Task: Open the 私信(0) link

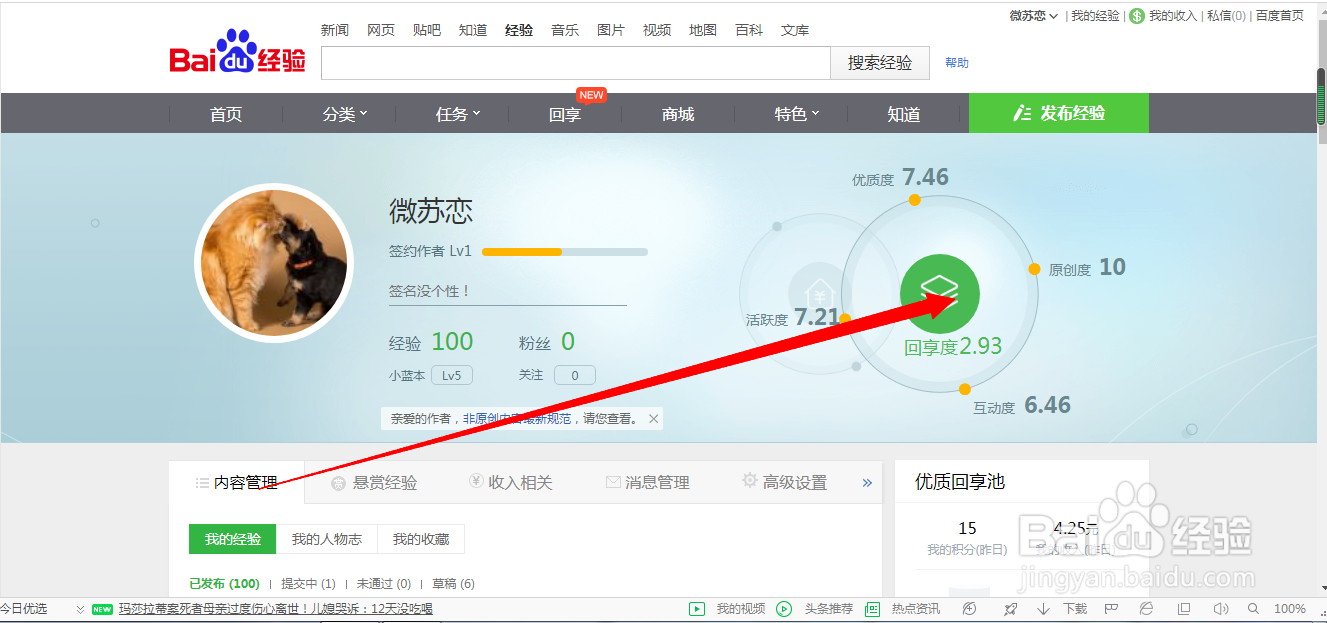Action: [1225, 16]
